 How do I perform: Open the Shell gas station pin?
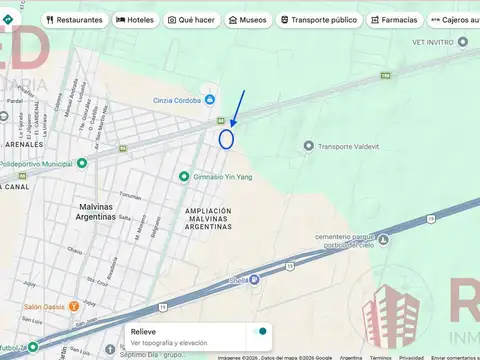click(x=254, y=280)
